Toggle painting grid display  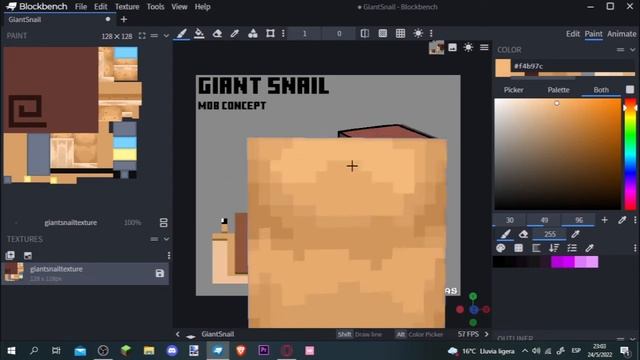coord(400,33)
